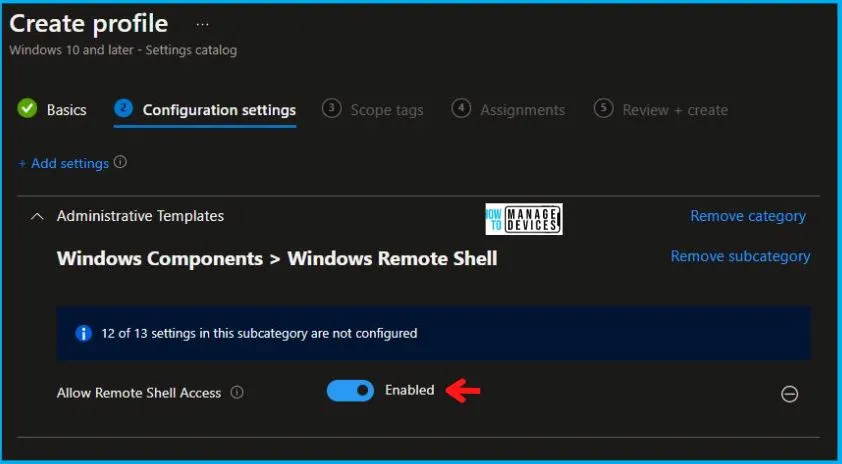
Task: Click the step 5 Review circle icon
Action: tap(603, 109)
